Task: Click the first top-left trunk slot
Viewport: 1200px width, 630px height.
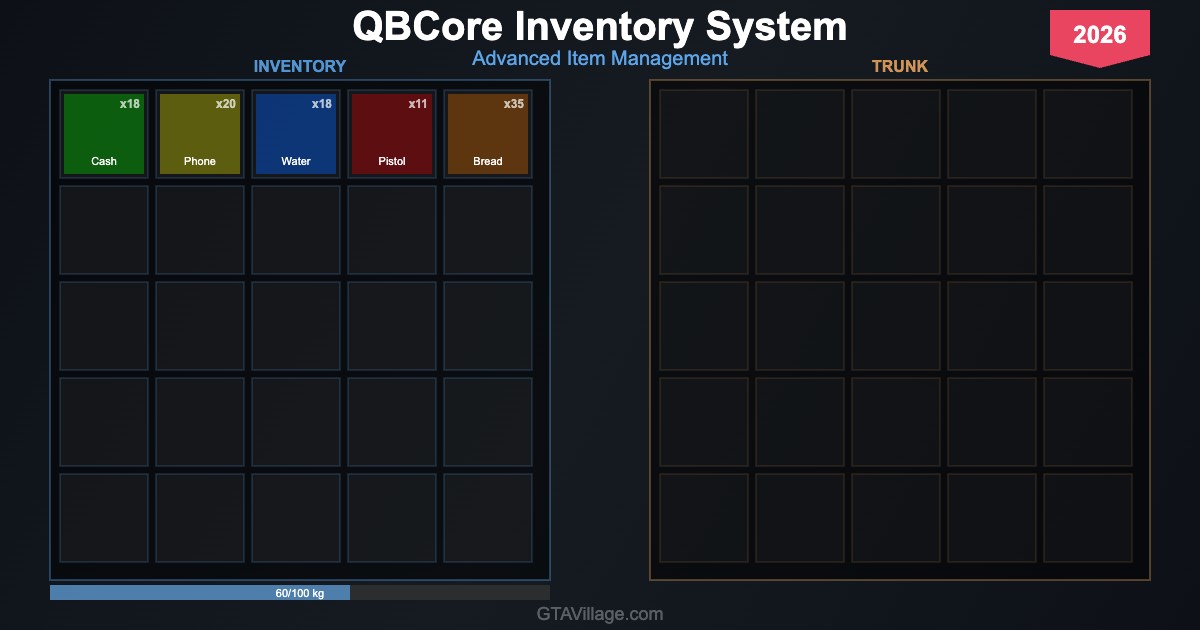Action: click(x=704, y=134)
